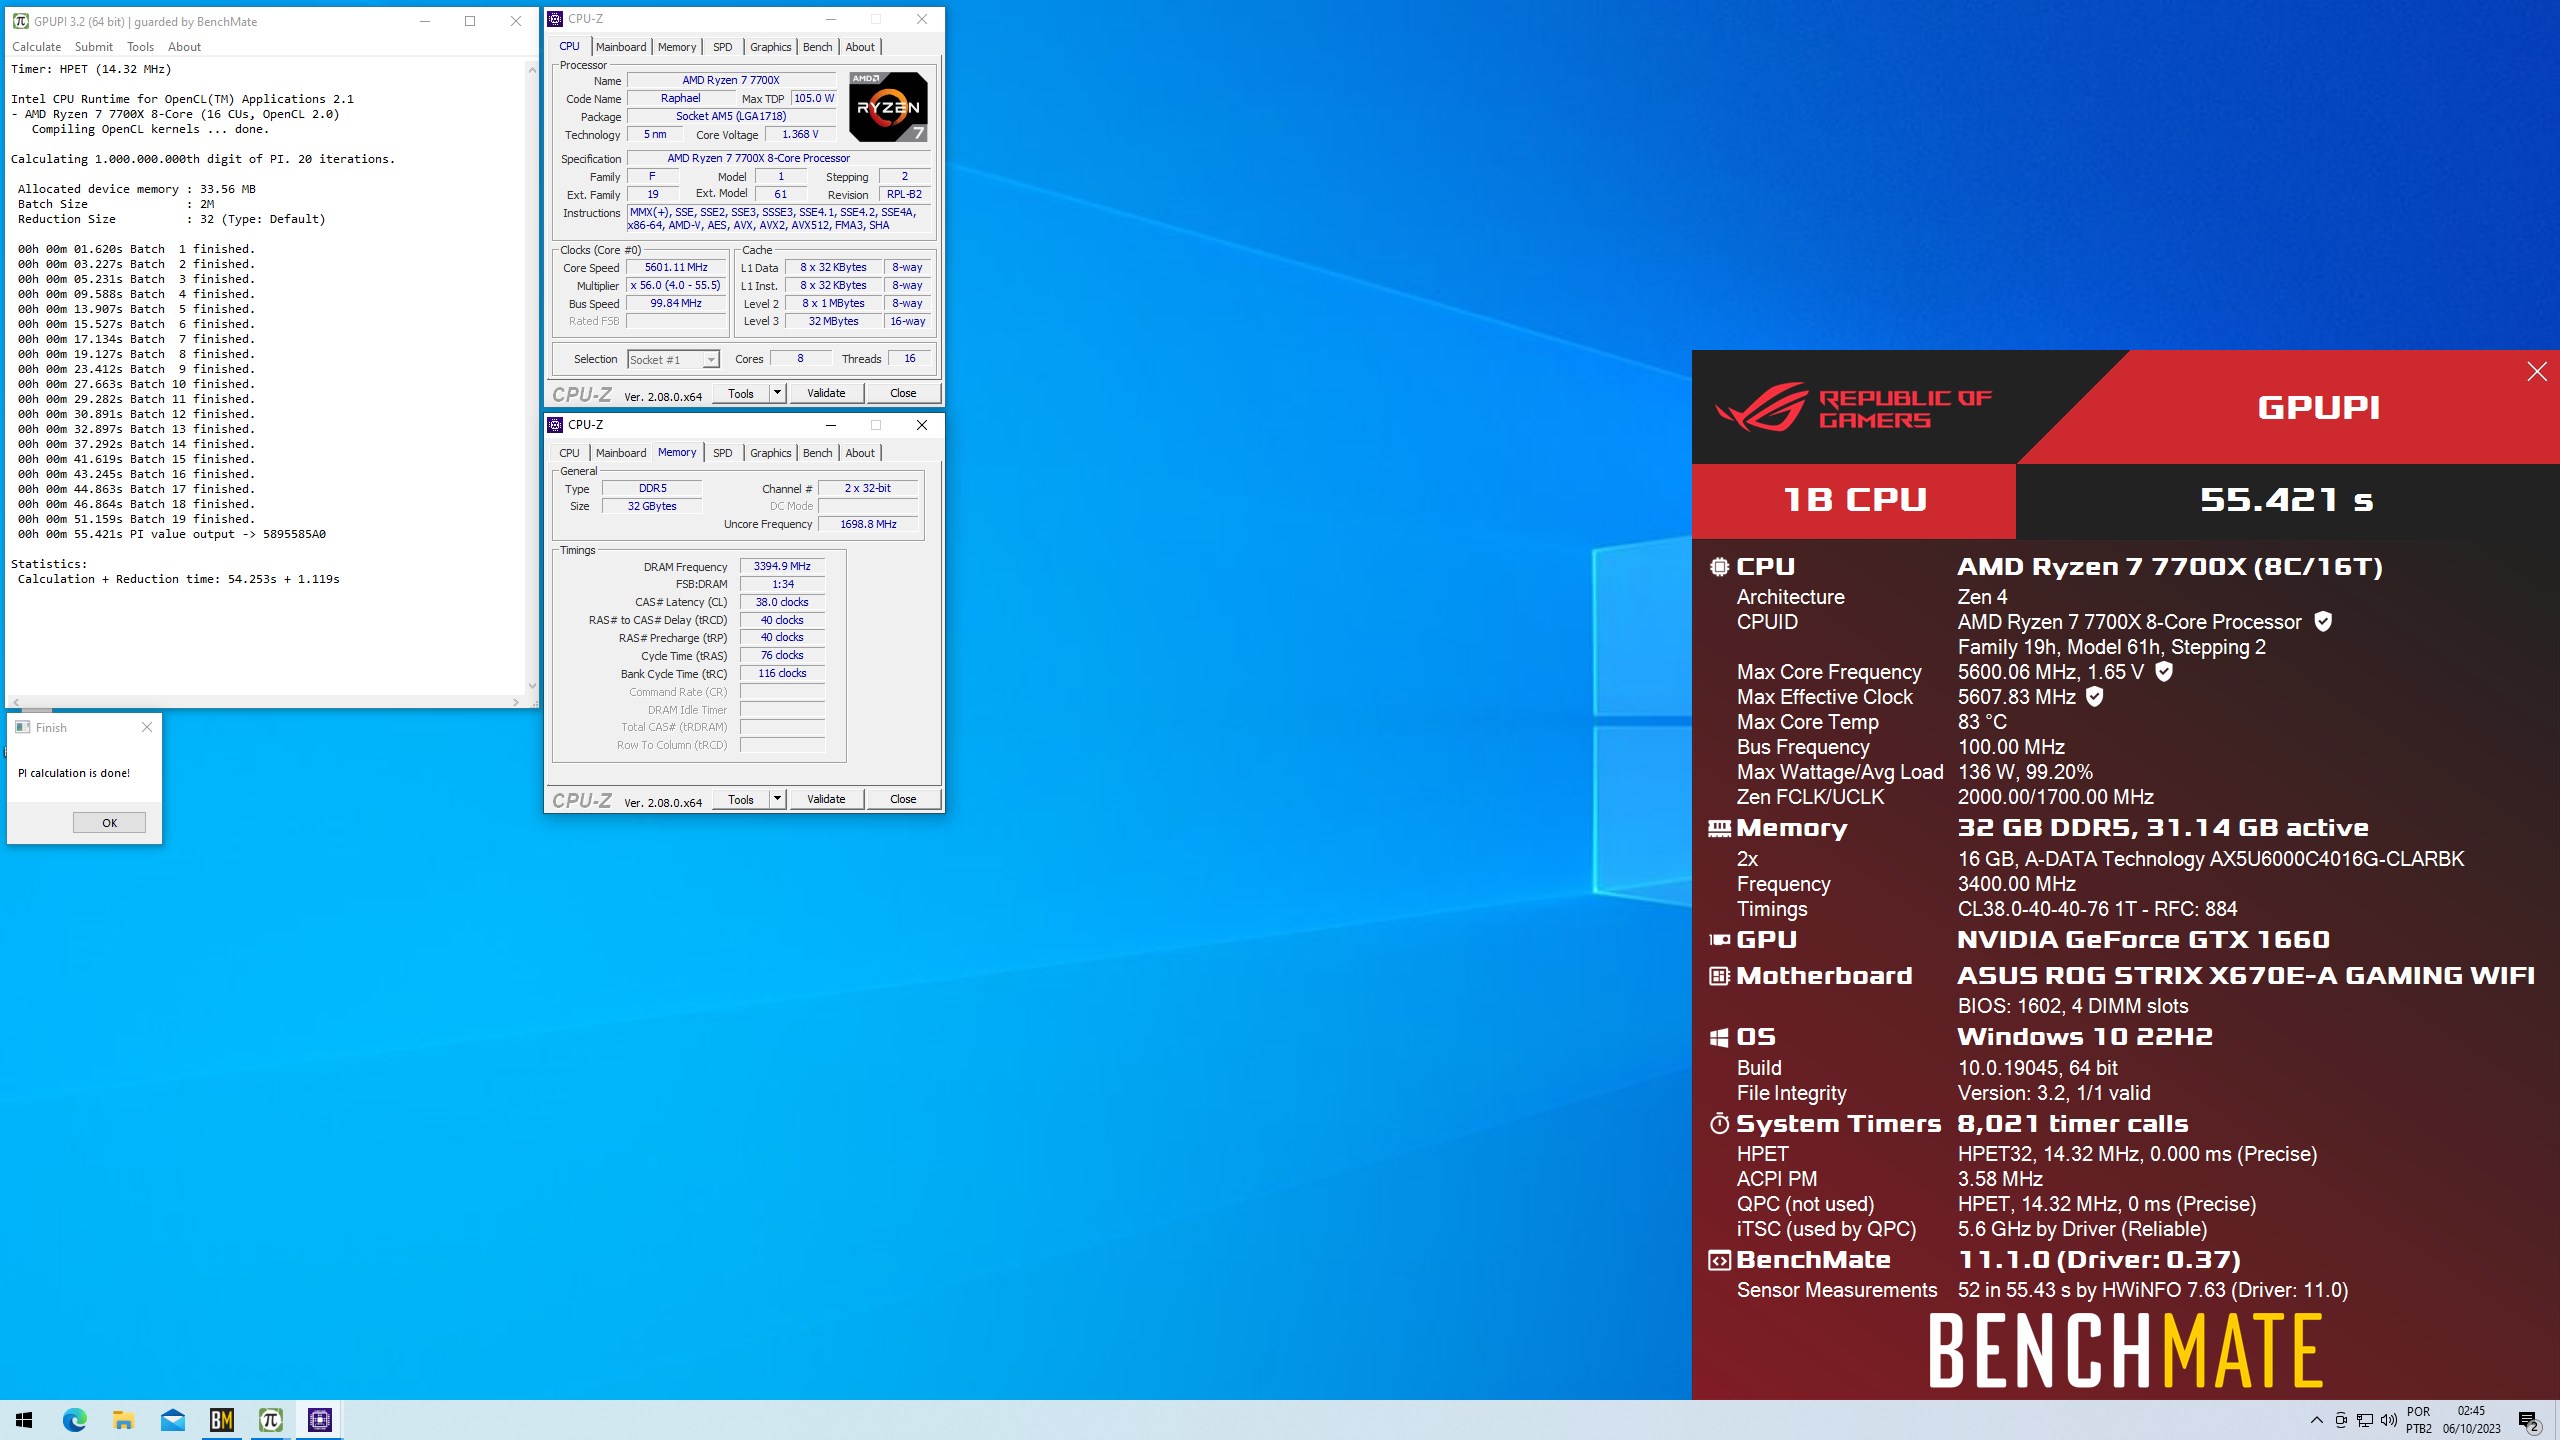Open About tab in top CPU-Z
The image size is (2560, 1440).
point(860,47)
